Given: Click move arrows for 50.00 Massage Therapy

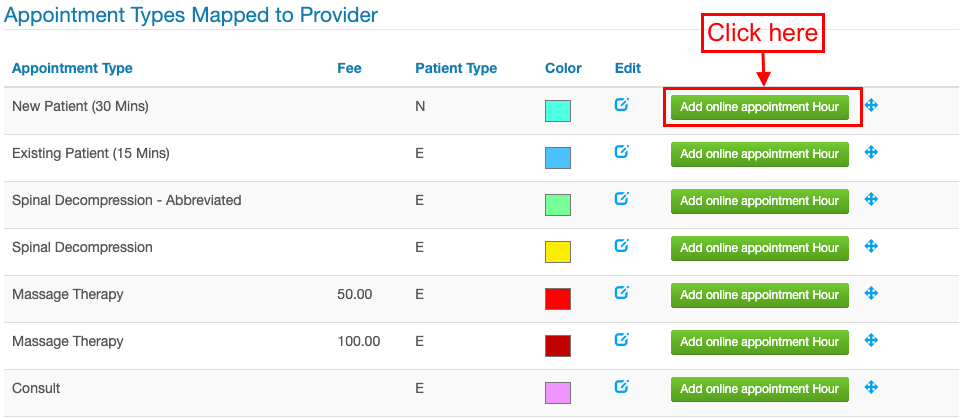Looking at the screenshot, I should [871, 293].
